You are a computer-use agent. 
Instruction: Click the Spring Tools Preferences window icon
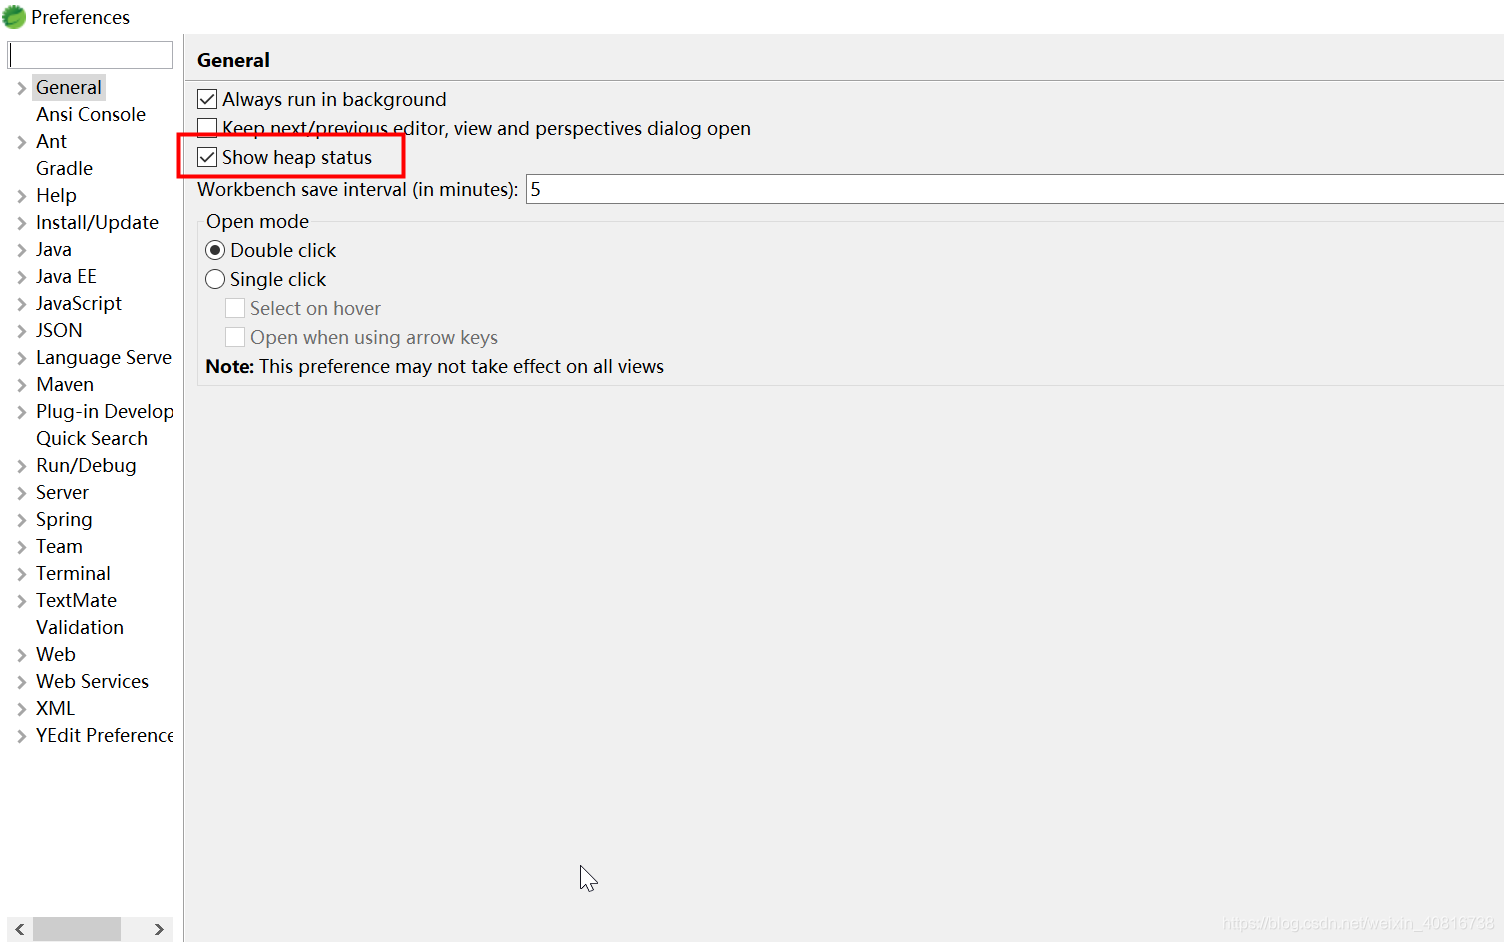14,17
